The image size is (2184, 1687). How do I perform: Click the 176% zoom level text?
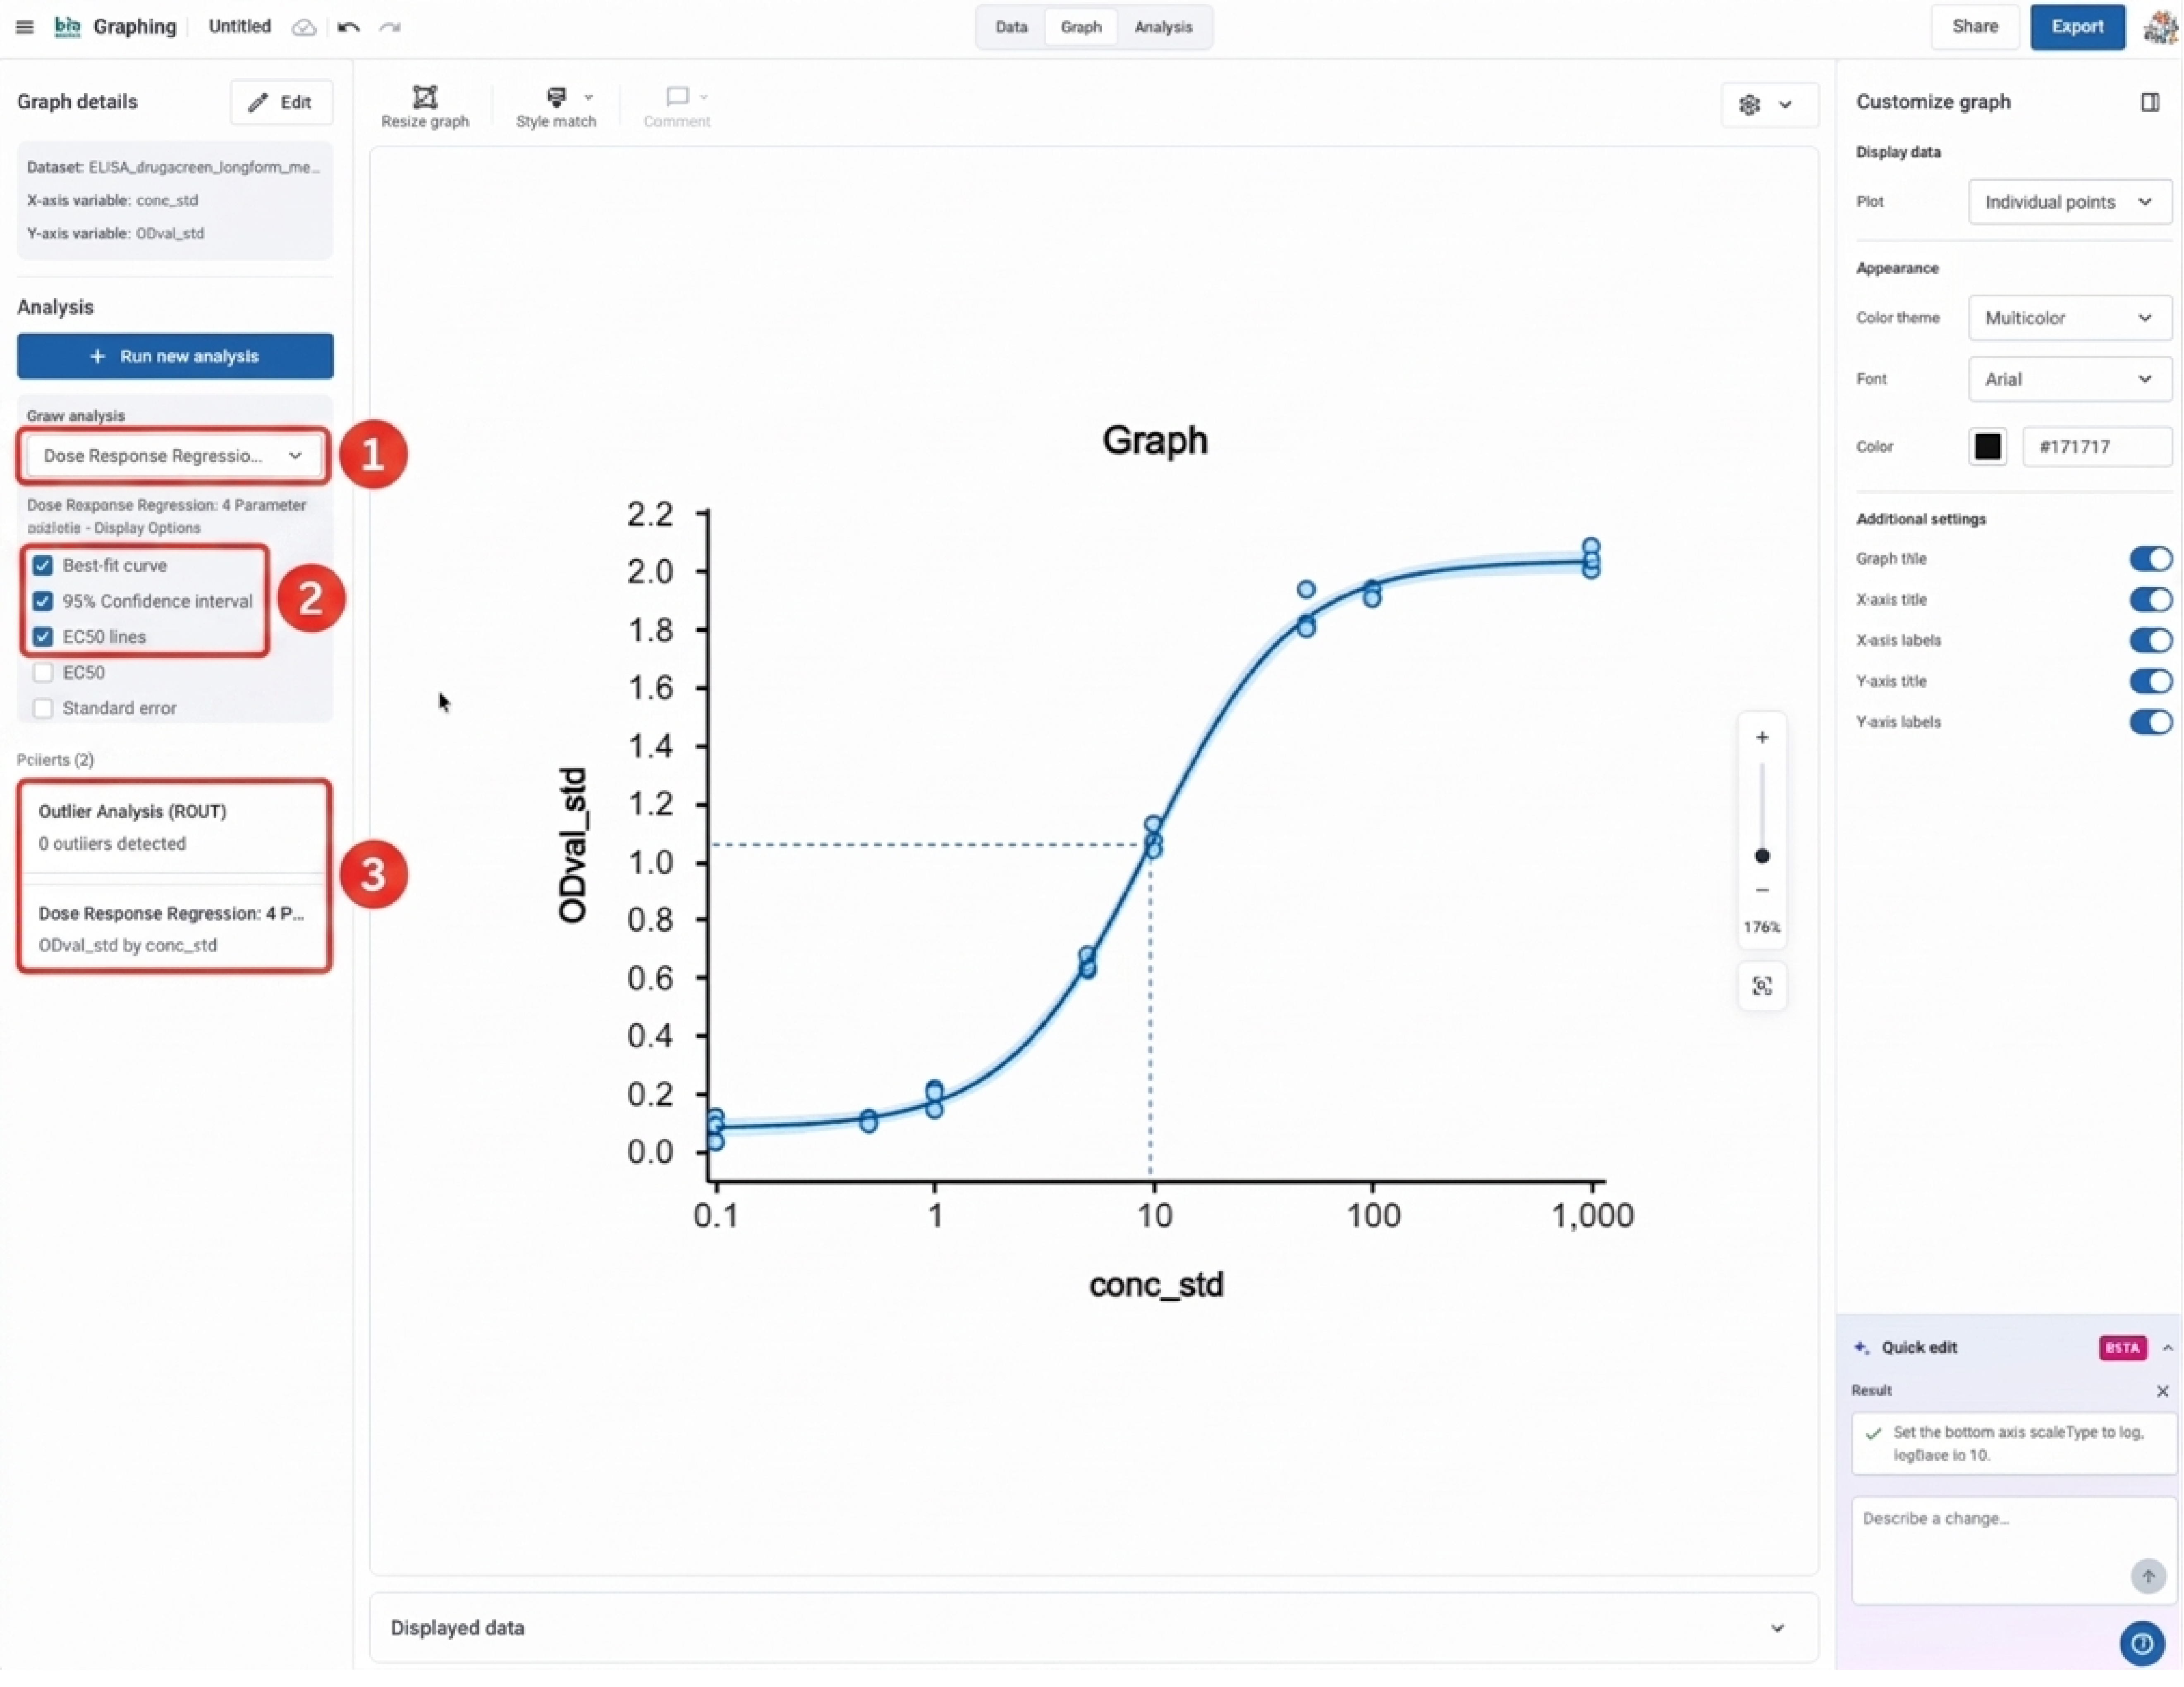coord(1763,928)
